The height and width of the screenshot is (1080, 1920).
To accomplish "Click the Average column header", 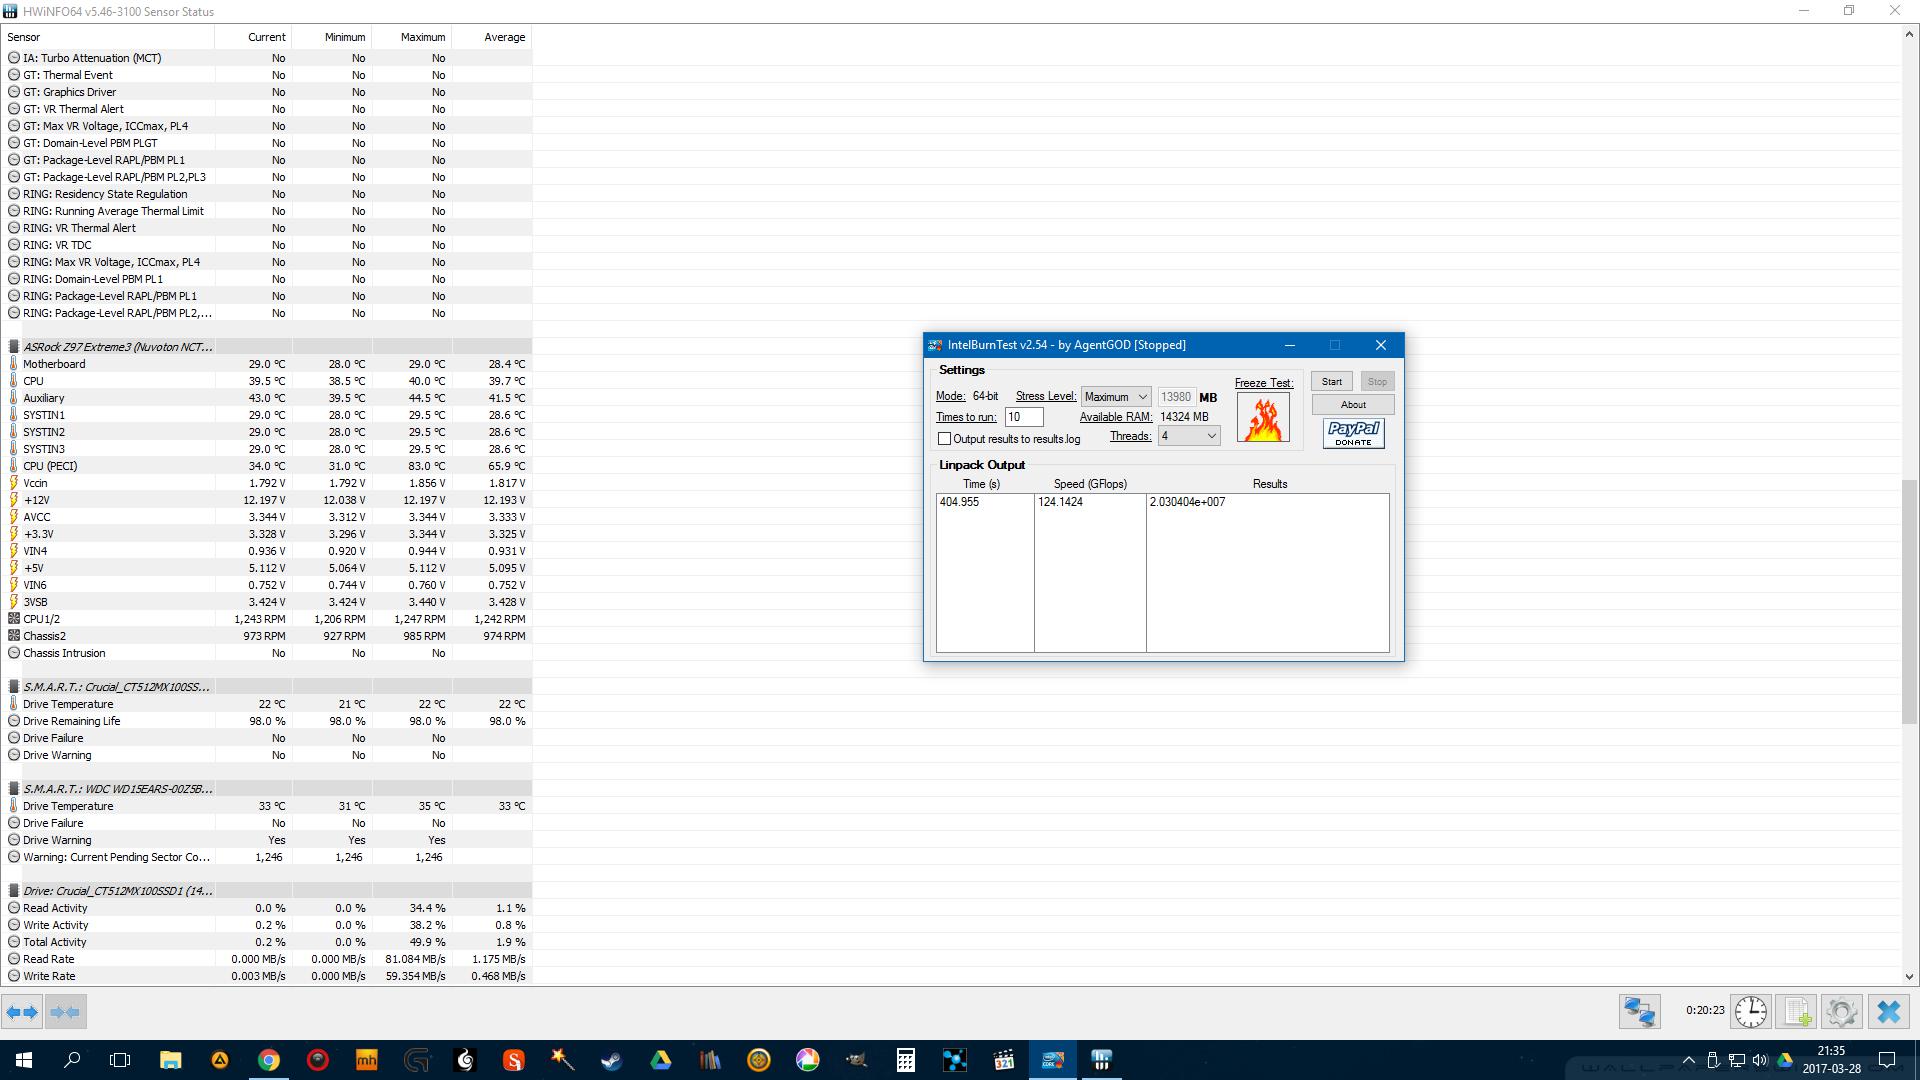I will click(x=492, y=37).
